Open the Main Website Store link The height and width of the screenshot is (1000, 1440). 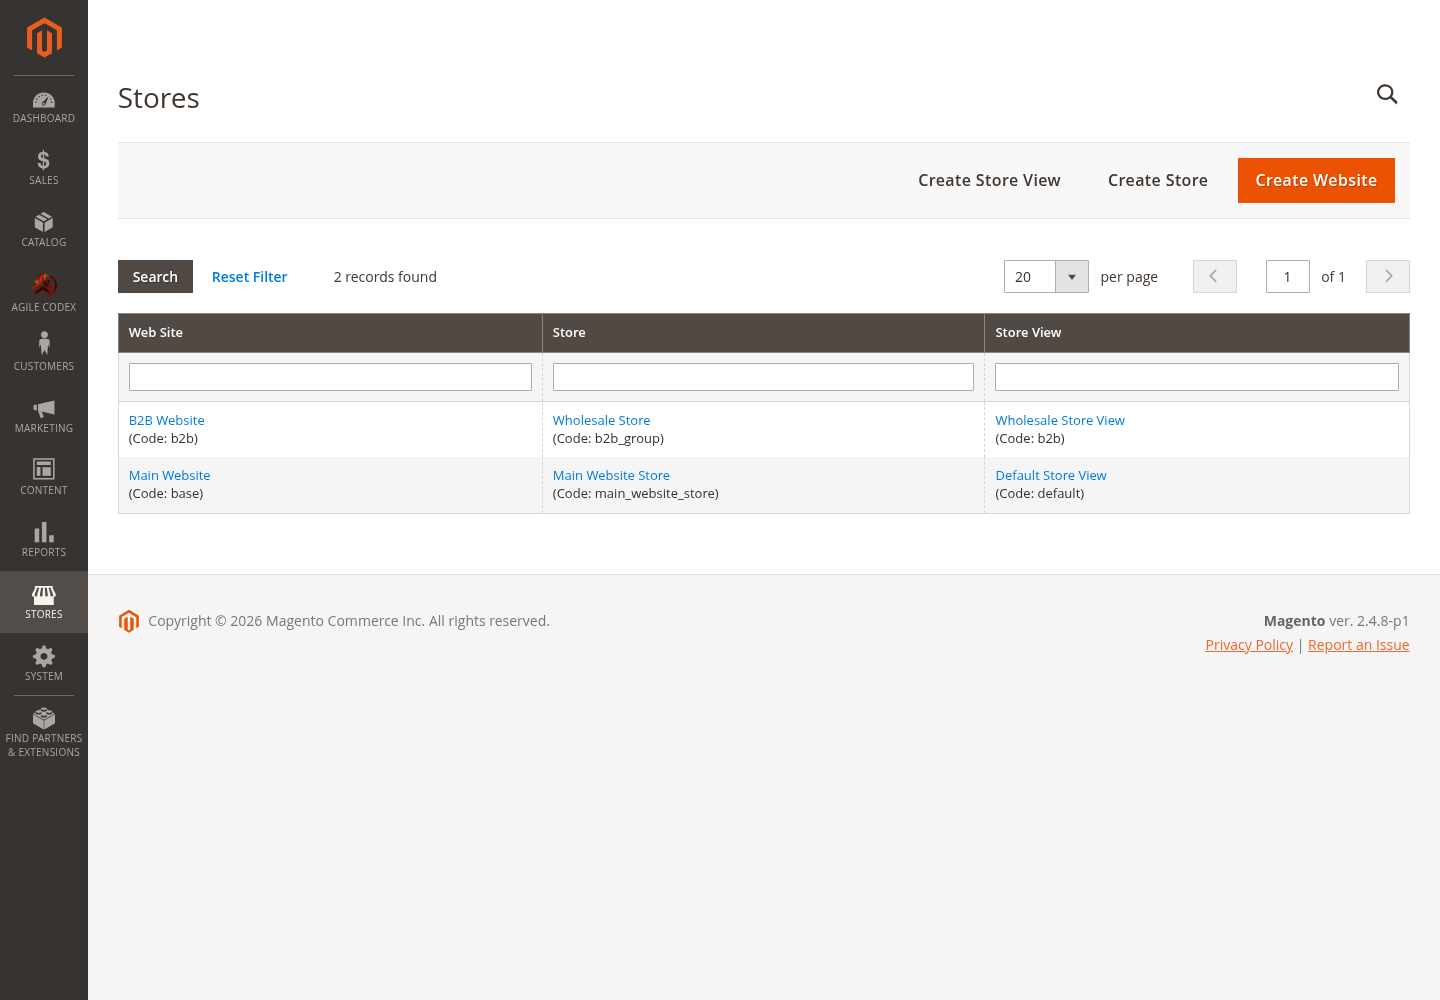coord(611,476)
